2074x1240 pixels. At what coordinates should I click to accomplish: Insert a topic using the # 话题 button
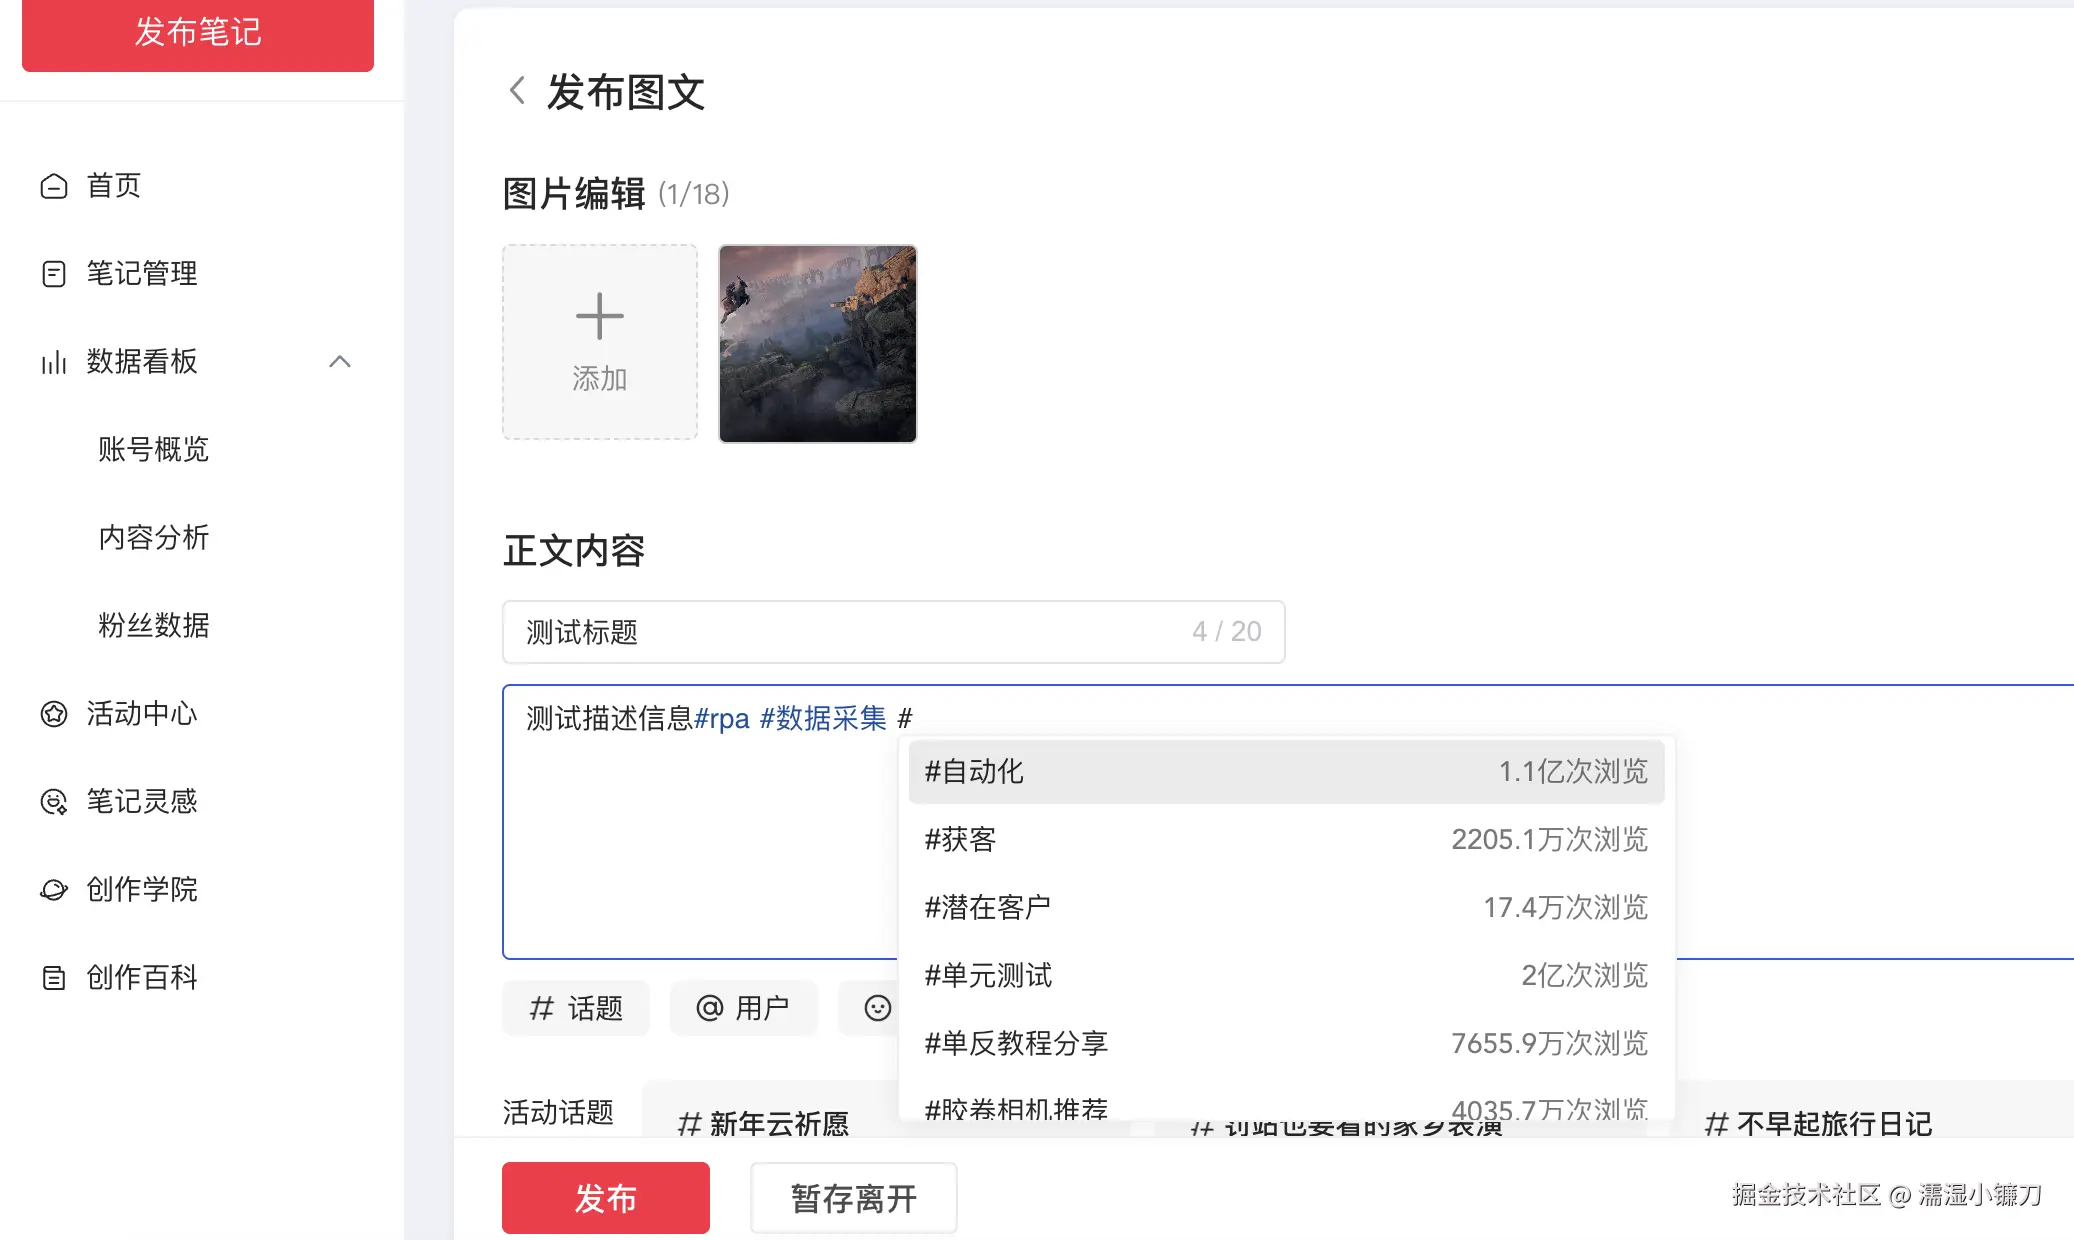pos(575,1008)
